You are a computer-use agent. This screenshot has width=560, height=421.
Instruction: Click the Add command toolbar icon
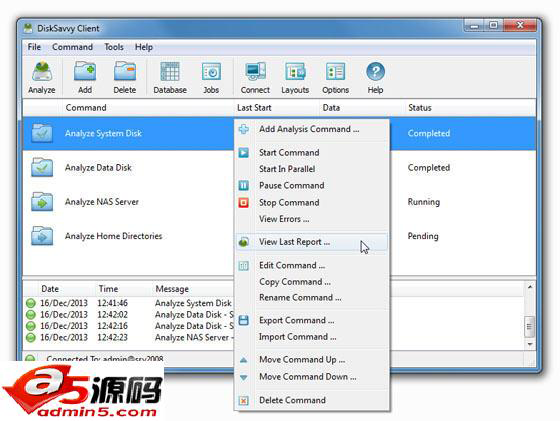85,71
